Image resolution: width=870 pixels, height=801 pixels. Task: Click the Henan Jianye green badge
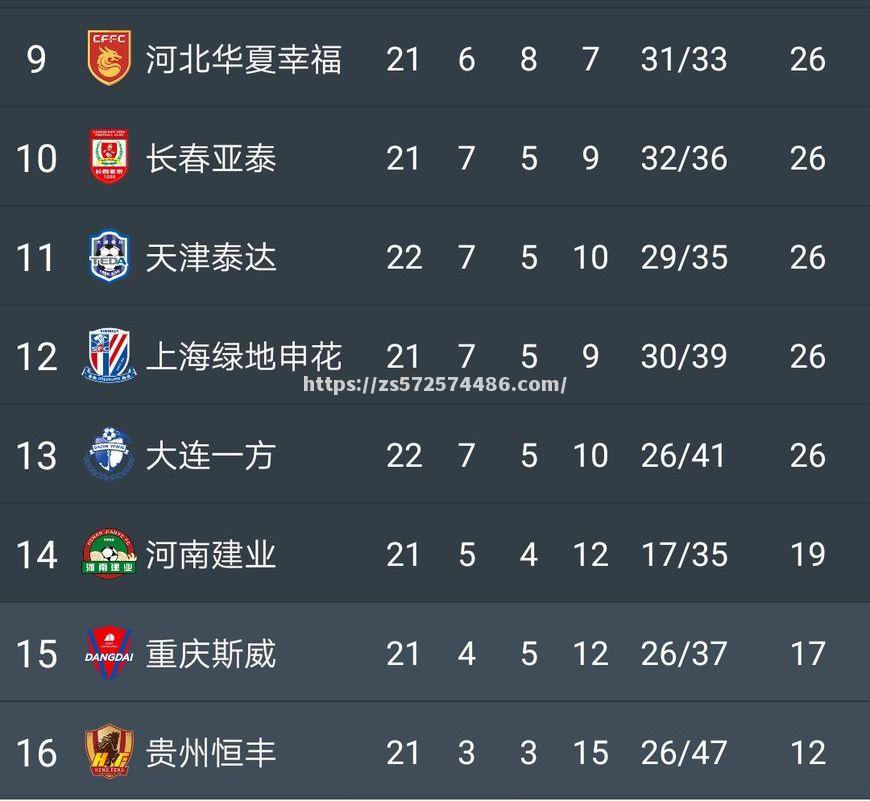pos(109,552)
